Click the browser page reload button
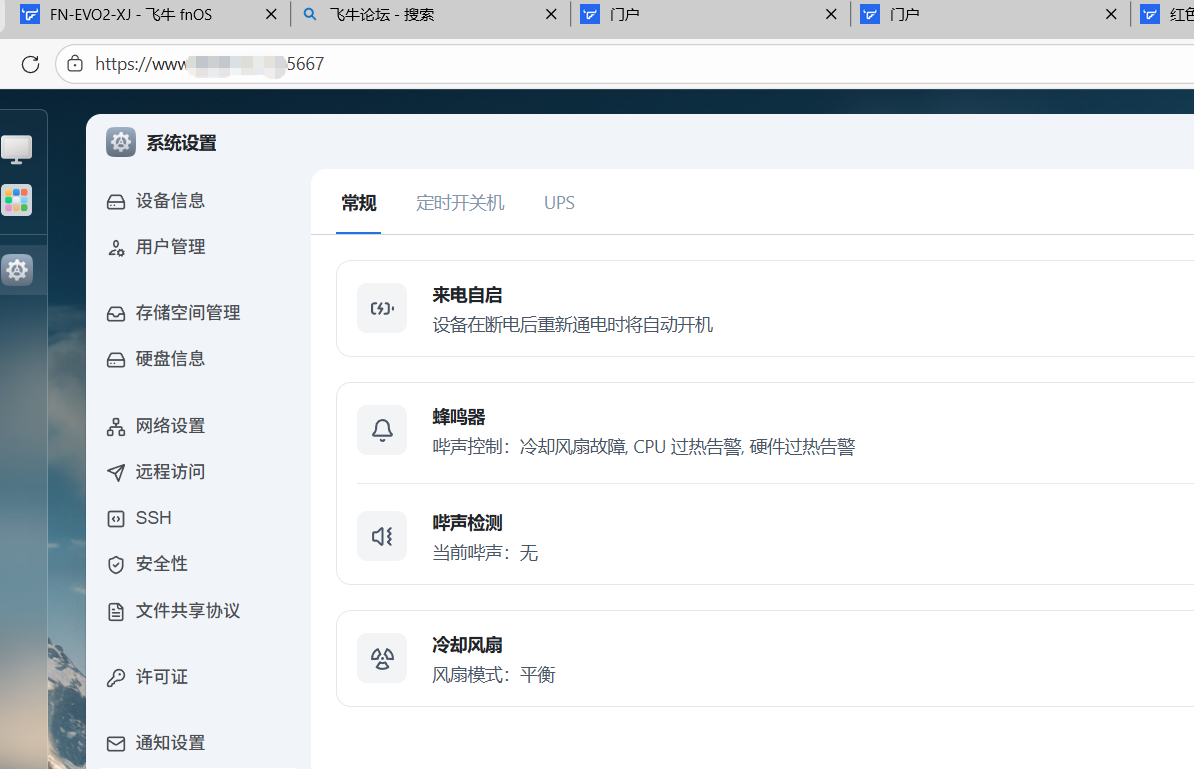The height and width of the screenshot is (769, 1194). [x=30, y=63]
